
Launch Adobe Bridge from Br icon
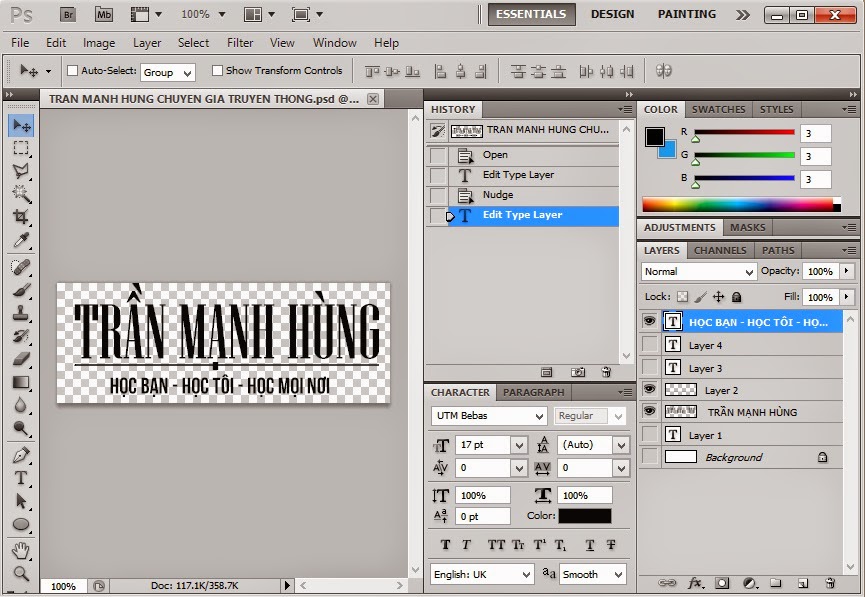[x=68, y=14]
